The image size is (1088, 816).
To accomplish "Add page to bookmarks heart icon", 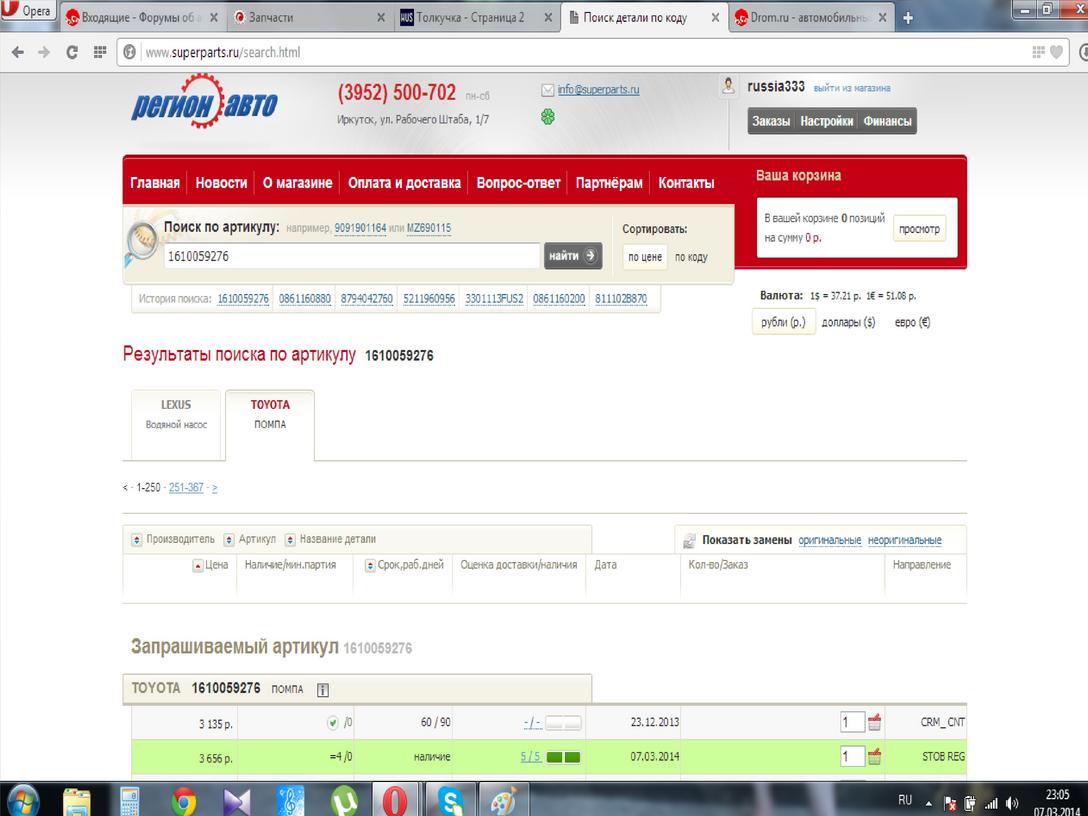I will point(1056,52).
